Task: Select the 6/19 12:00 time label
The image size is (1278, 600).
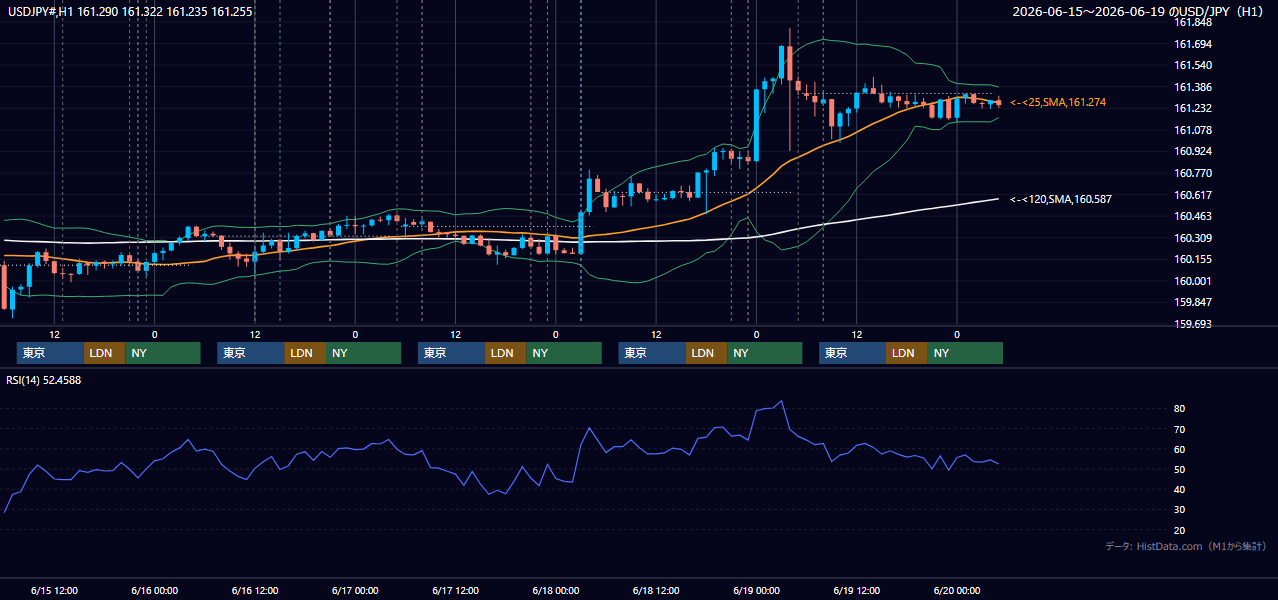Action: coord(857,590)
